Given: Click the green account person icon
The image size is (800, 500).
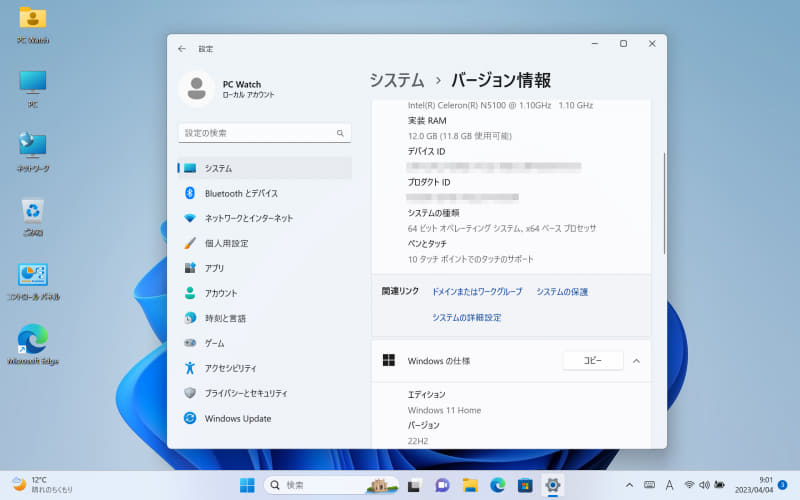Looking at the screenshot, I should tap(190, 293).
